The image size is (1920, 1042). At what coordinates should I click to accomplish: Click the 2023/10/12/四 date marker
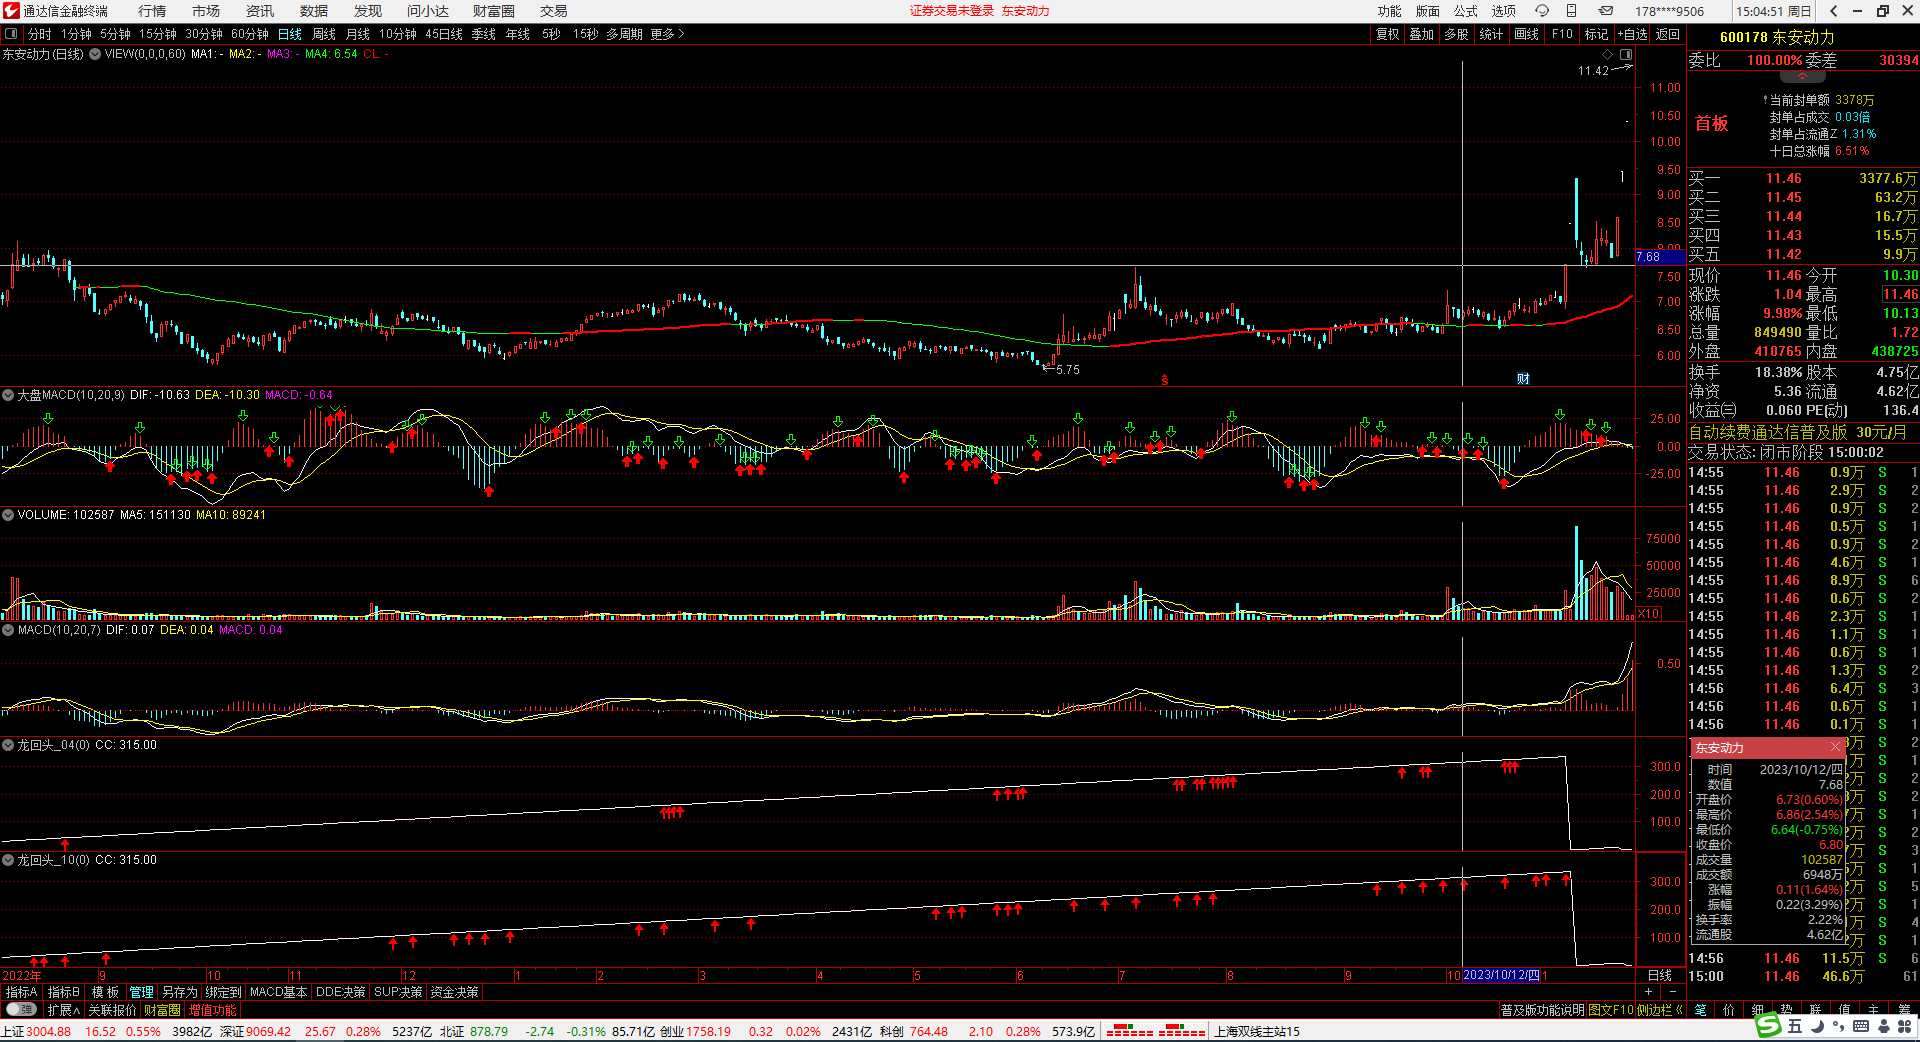[x=1501, y=975]
